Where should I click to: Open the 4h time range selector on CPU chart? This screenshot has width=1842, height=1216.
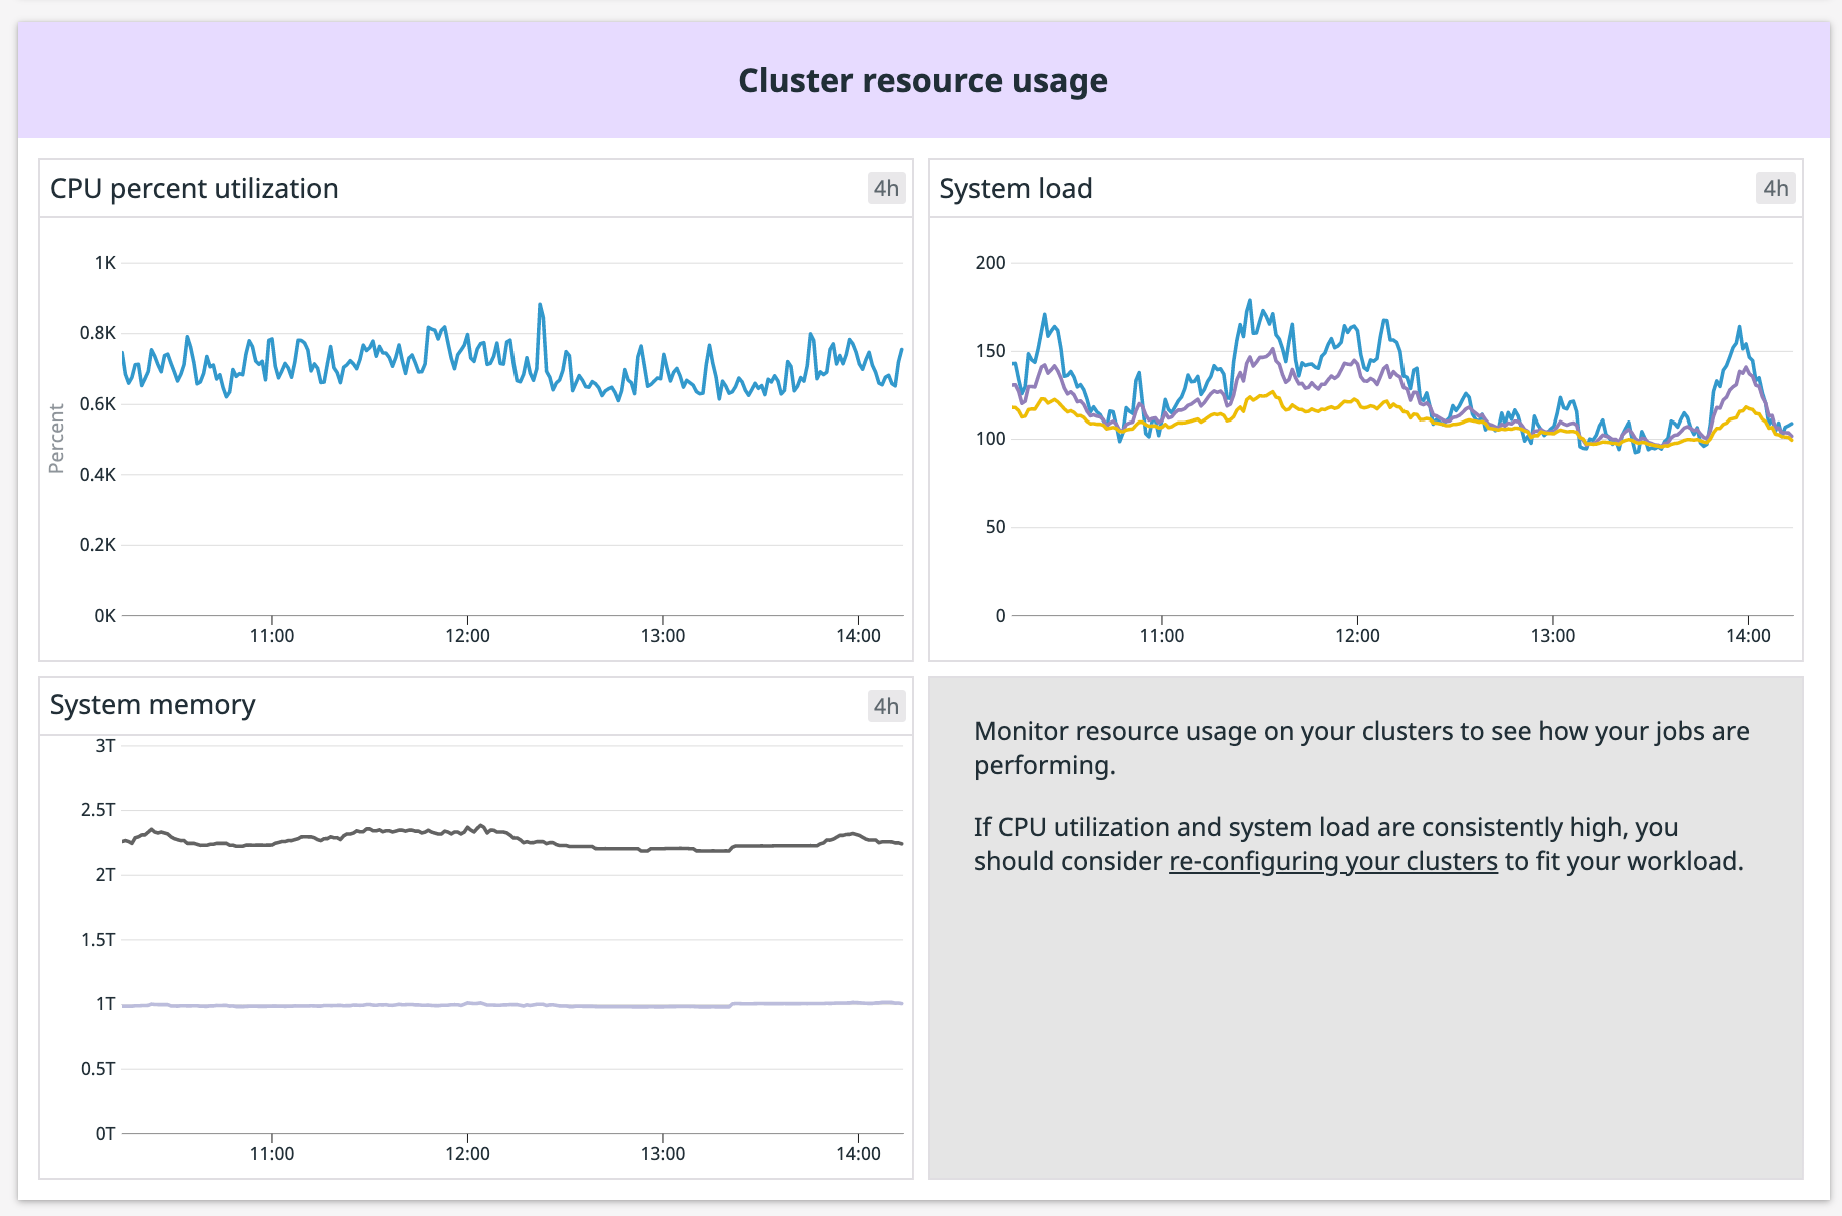coord(884,188)
